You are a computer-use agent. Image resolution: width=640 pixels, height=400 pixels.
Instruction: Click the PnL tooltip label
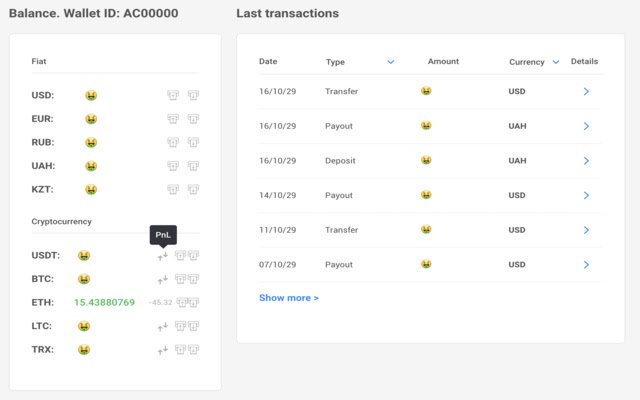[x=163, y=235]
